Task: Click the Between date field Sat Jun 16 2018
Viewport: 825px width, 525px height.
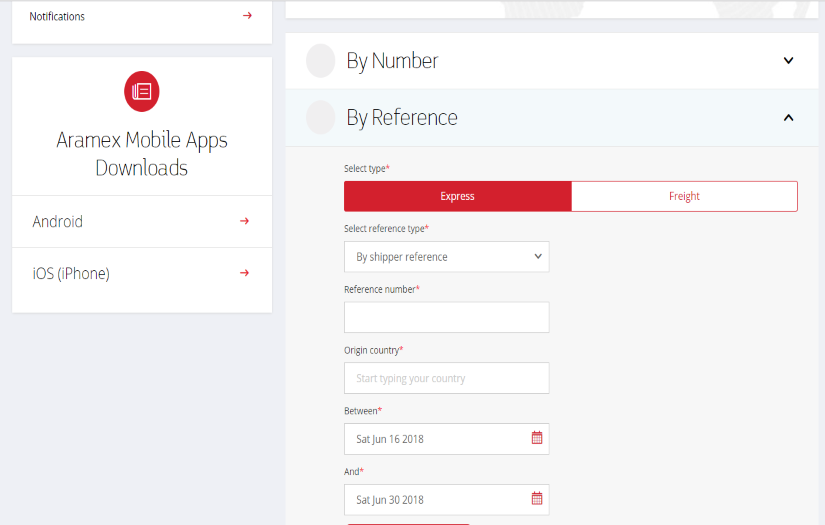Action: 447,439
